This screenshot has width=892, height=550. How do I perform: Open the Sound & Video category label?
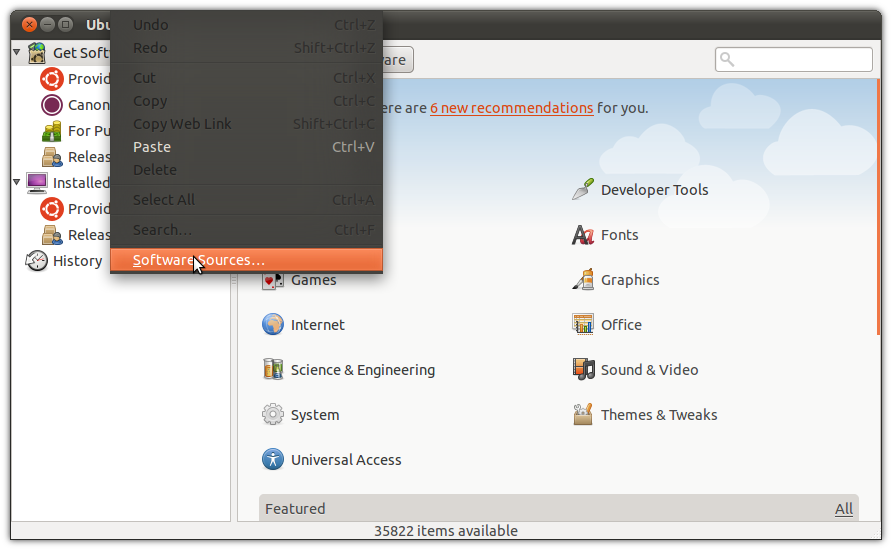point(649,370)
